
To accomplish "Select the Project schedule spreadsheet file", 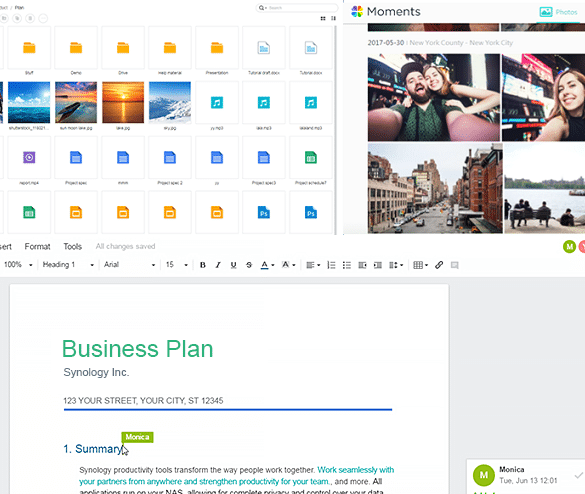I will (311, 157).
